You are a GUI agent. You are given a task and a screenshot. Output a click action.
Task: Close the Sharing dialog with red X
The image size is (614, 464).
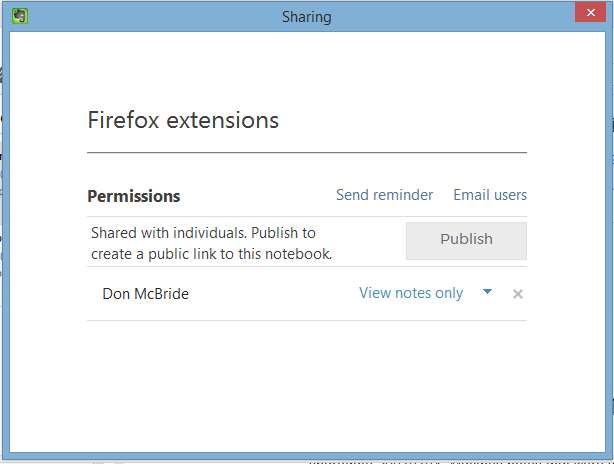[591, 12]
